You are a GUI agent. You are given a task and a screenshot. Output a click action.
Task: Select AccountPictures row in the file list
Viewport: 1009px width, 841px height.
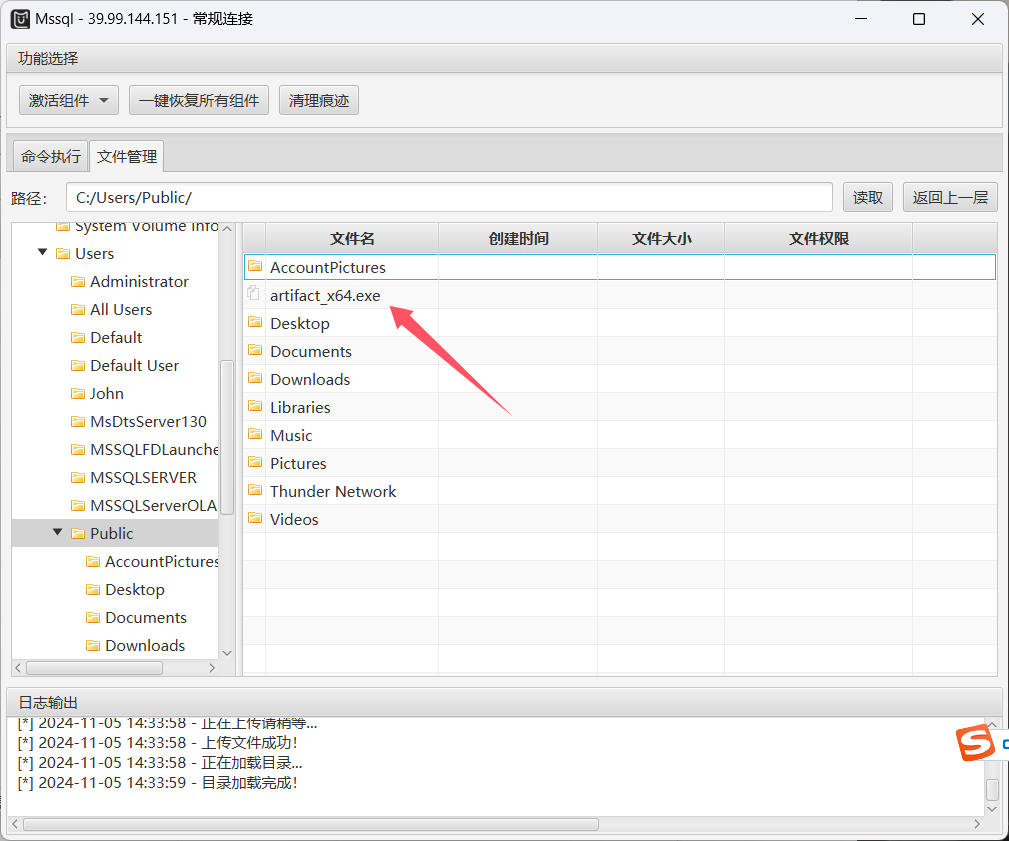coord(620,267)
